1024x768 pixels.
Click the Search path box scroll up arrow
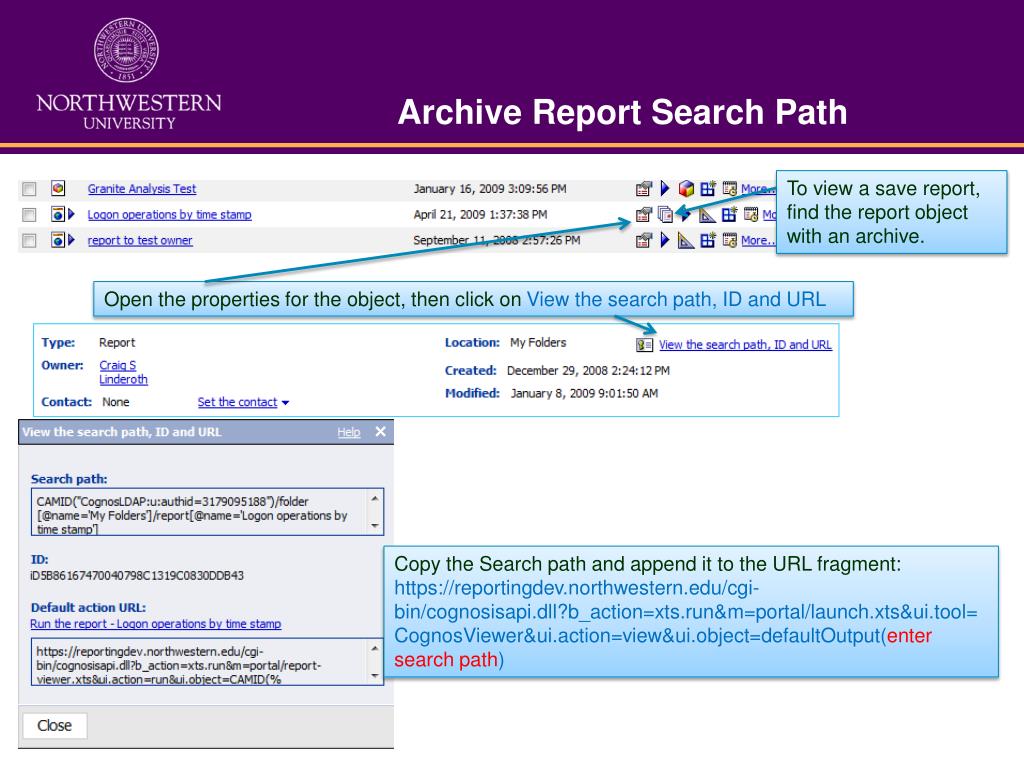click(375, 498)
